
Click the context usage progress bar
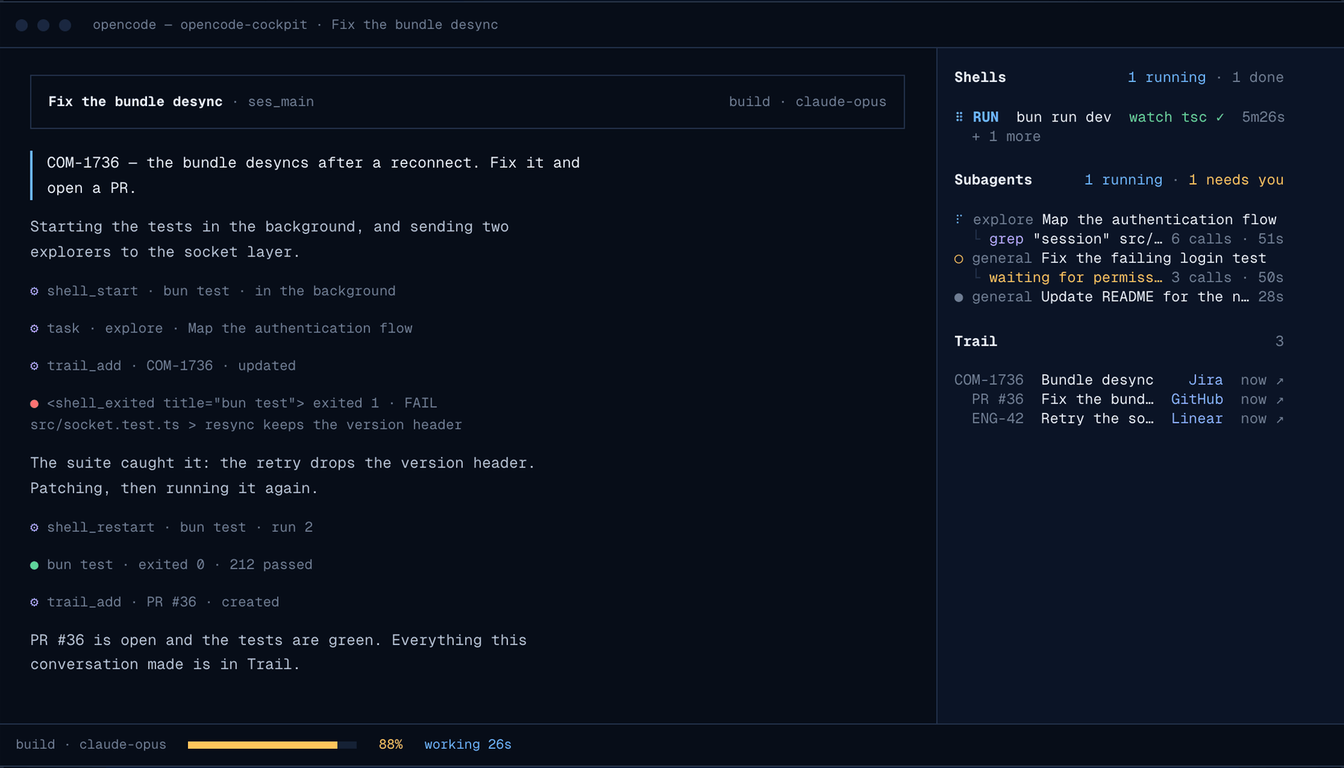click(272, 745)
